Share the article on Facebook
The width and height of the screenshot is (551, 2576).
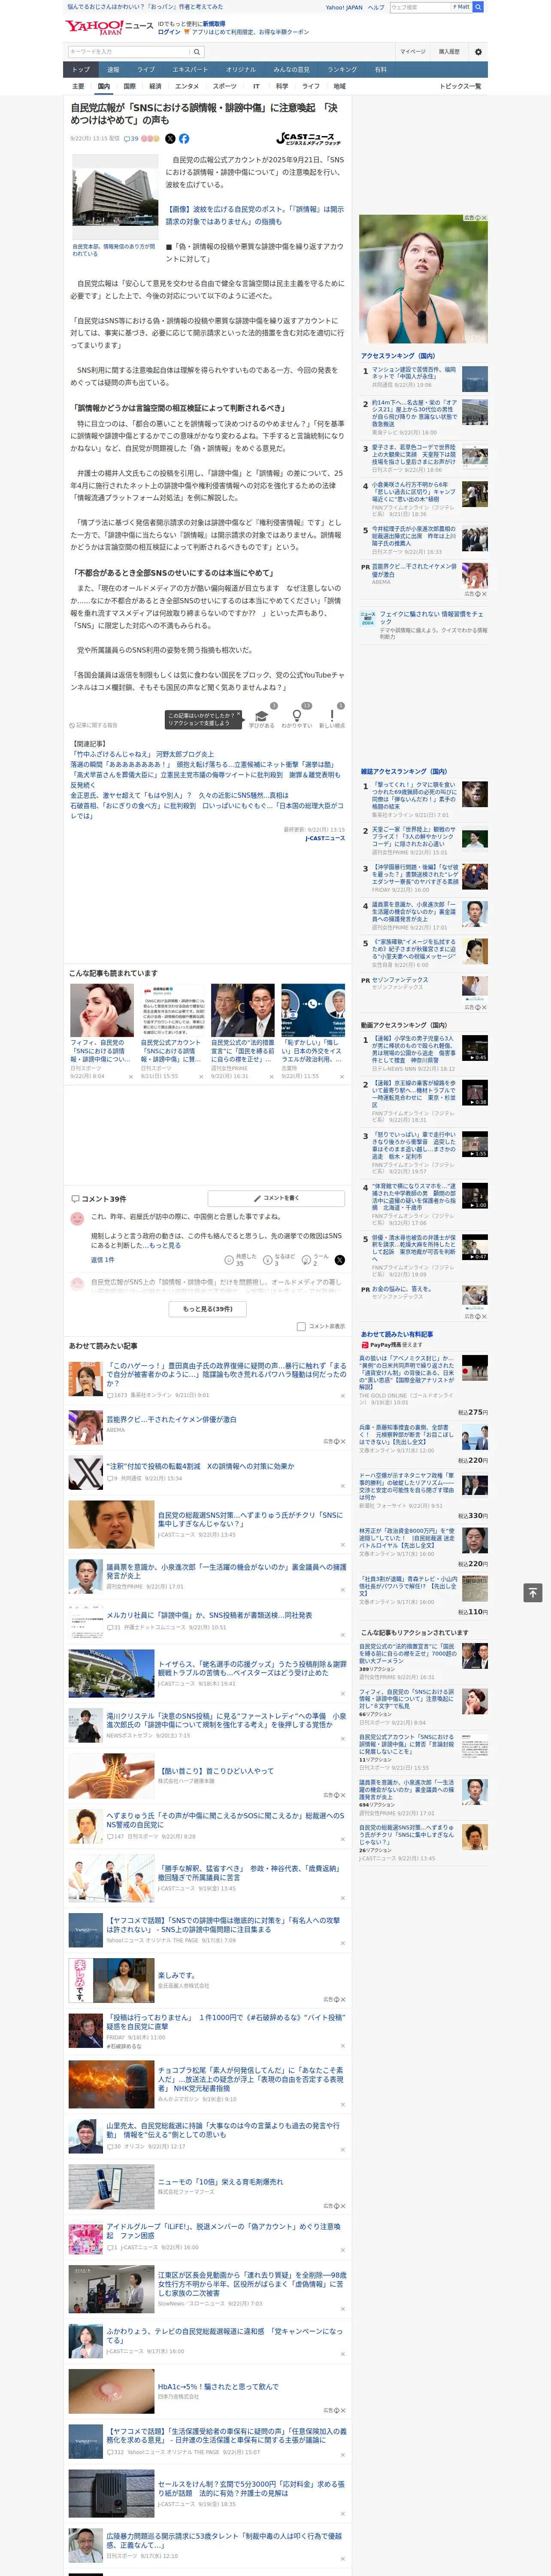(x=184, y=139)
